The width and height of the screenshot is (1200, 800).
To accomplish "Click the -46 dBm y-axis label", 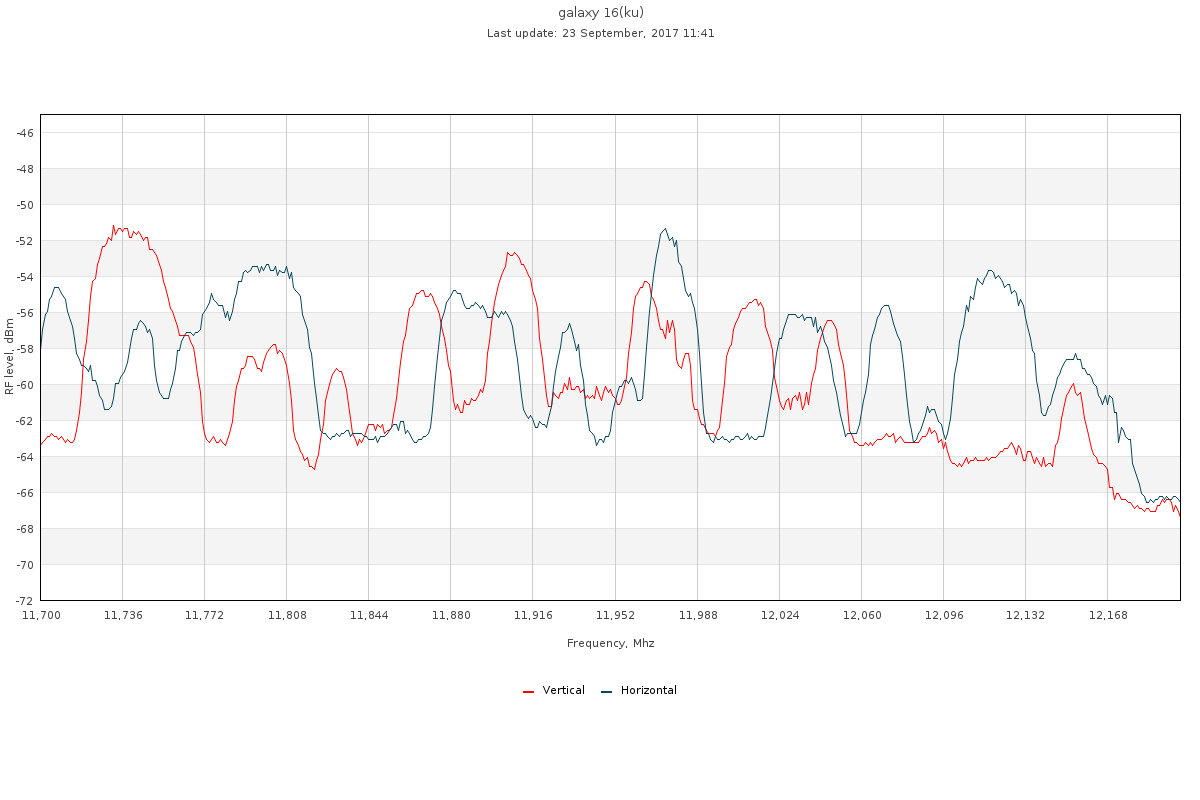I will pyautogui.click(x=24, y=133).
